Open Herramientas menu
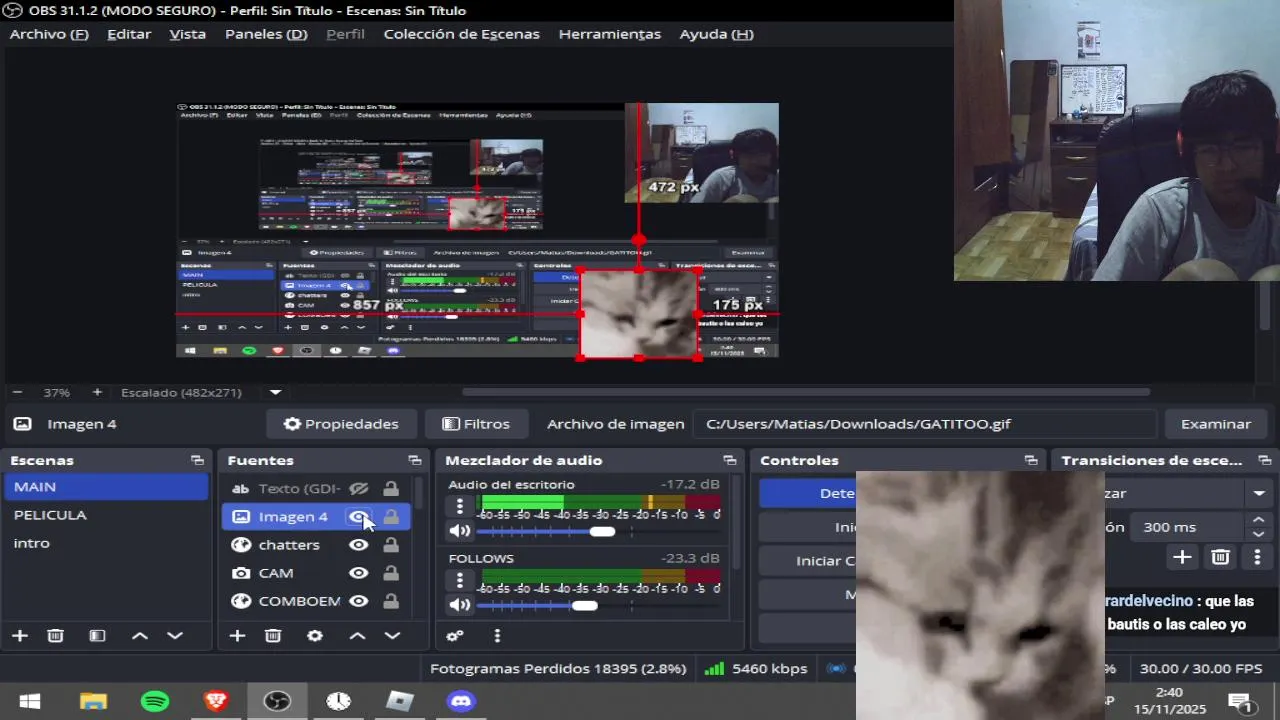Screen dimensions: 1280x720 pyautogui.click(x=610, y=34)
